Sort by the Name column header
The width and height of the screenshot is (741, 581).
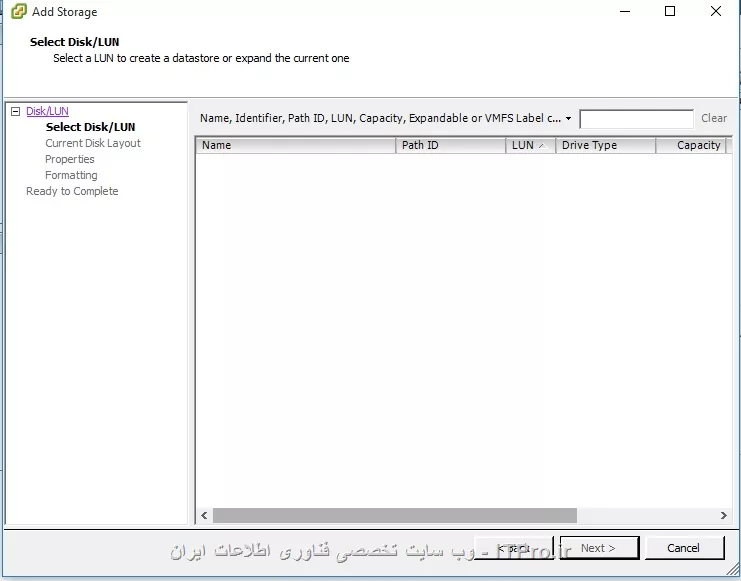pyautogui.click(x=295, y=146)
